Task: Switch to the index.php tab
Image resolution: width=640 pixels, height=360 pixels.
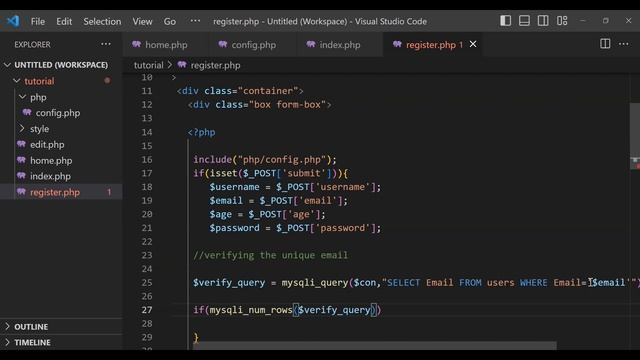Action: [x=340, y=44]
